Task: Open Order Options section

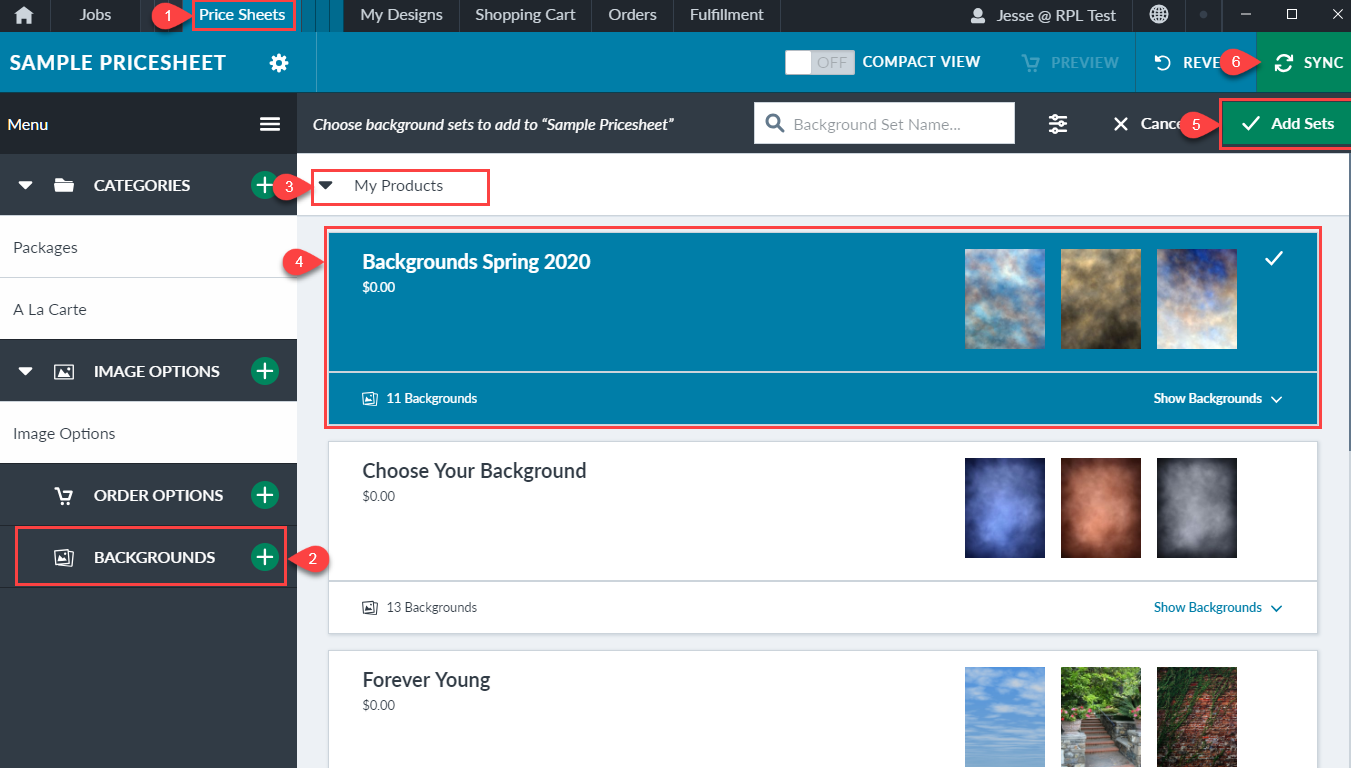Action: tap(158, 495)
